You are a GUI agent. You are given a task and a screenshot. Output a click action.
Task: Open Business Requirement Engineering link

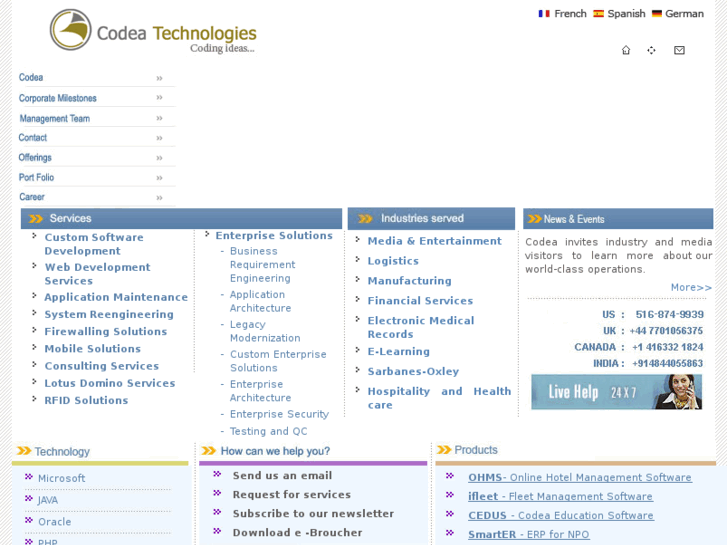(262, 264)
